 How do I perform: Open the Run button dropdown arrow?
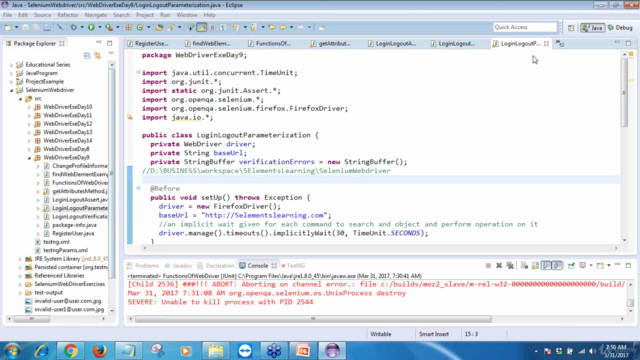(x=99, y=27)
